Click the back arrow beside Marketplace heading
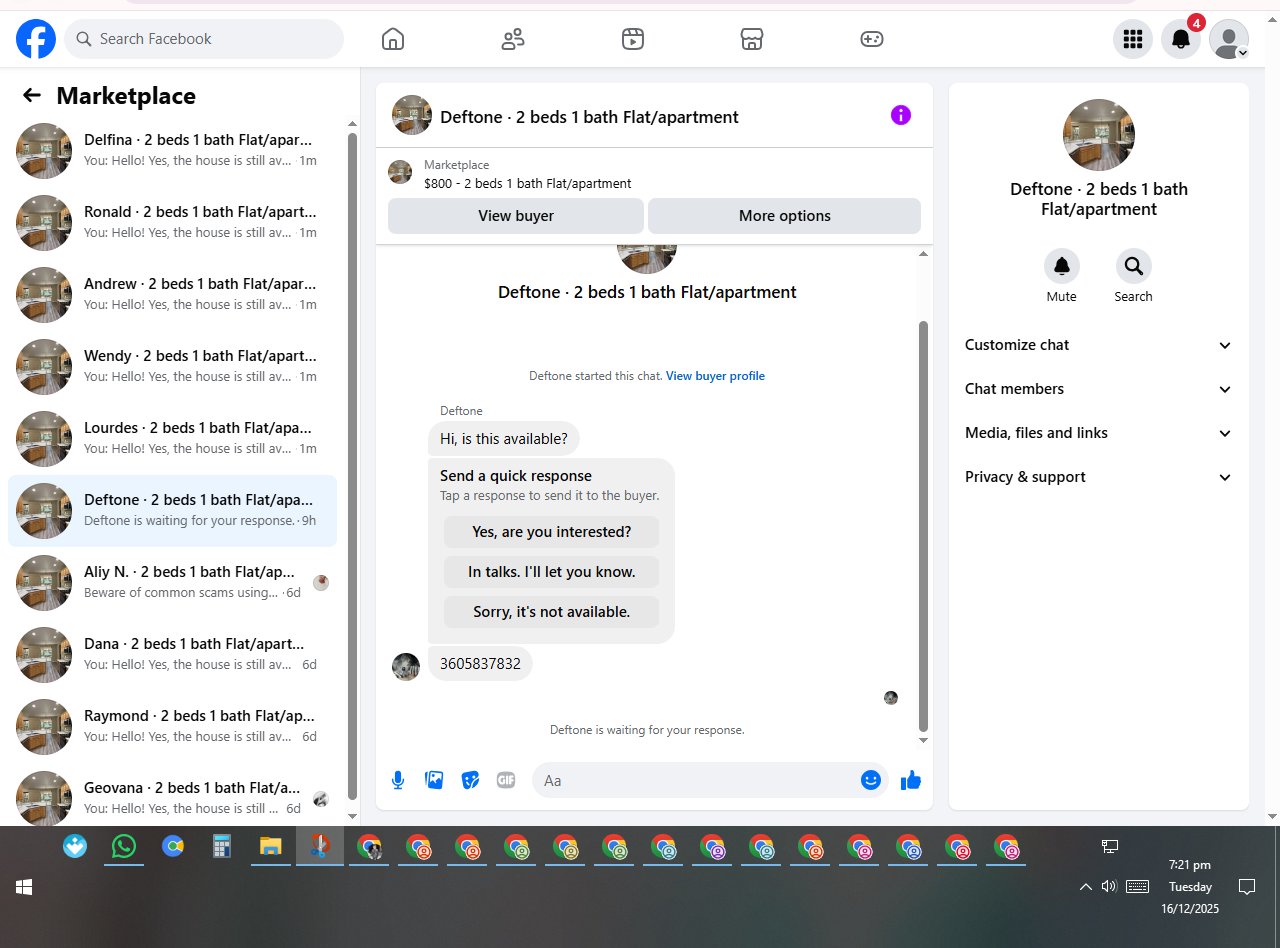This screenshot has height=948, width=1280. click(x=32, y=95)
